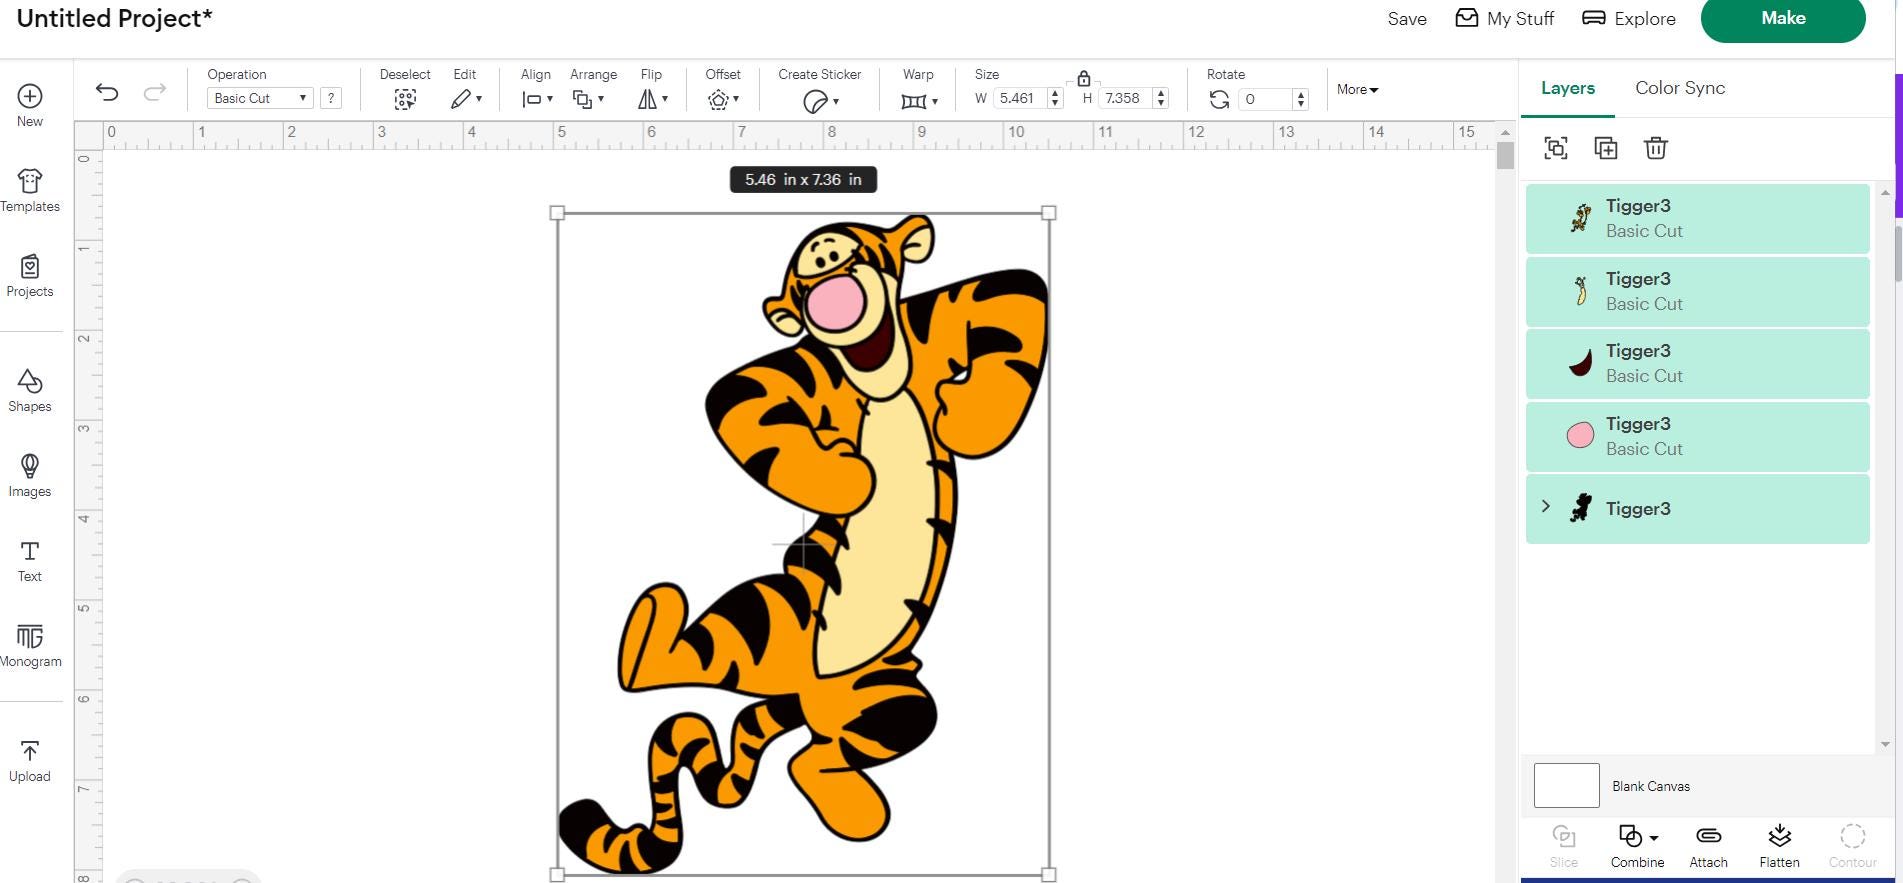Screen dimensions: 1903x883
Task: Click the Width size input field
Action: click(1020, 98)
